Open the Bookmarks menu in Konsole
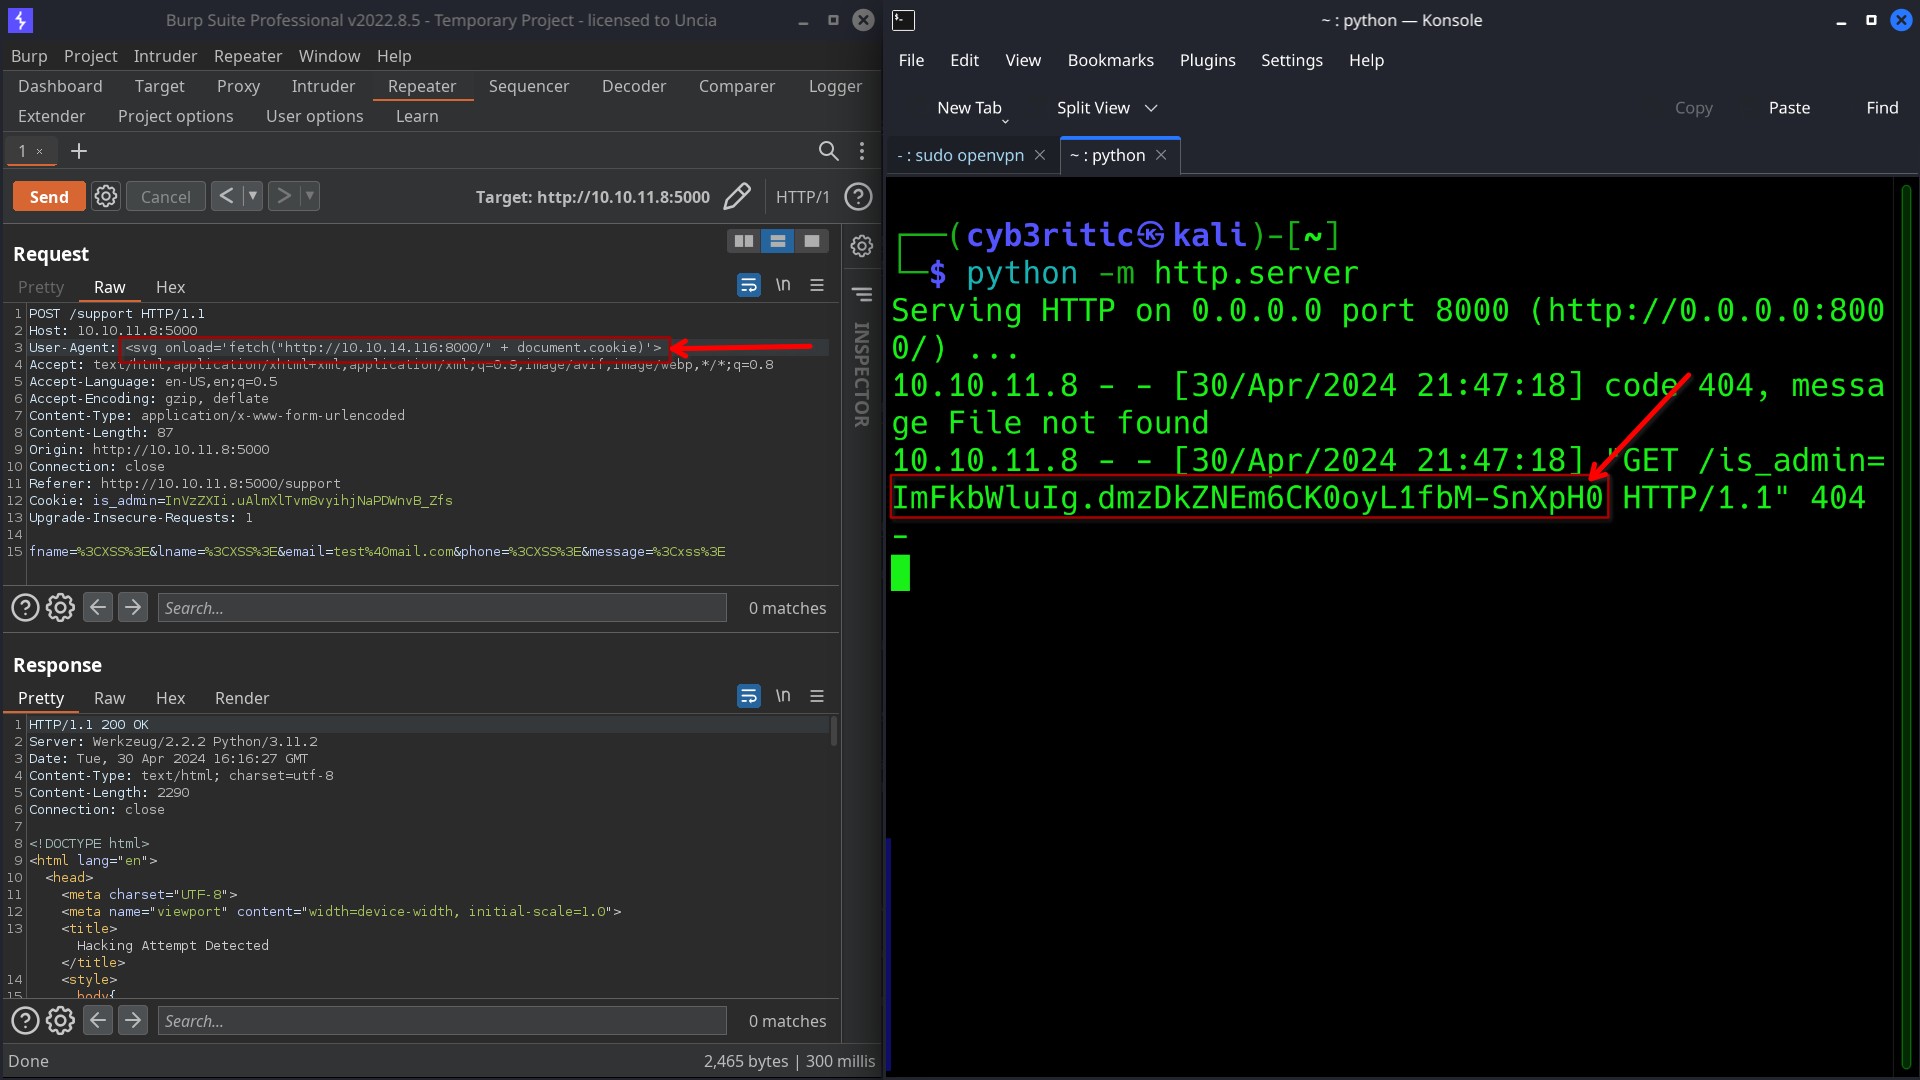This screenshot has width=1920, height=1080. pos(1110,60)
